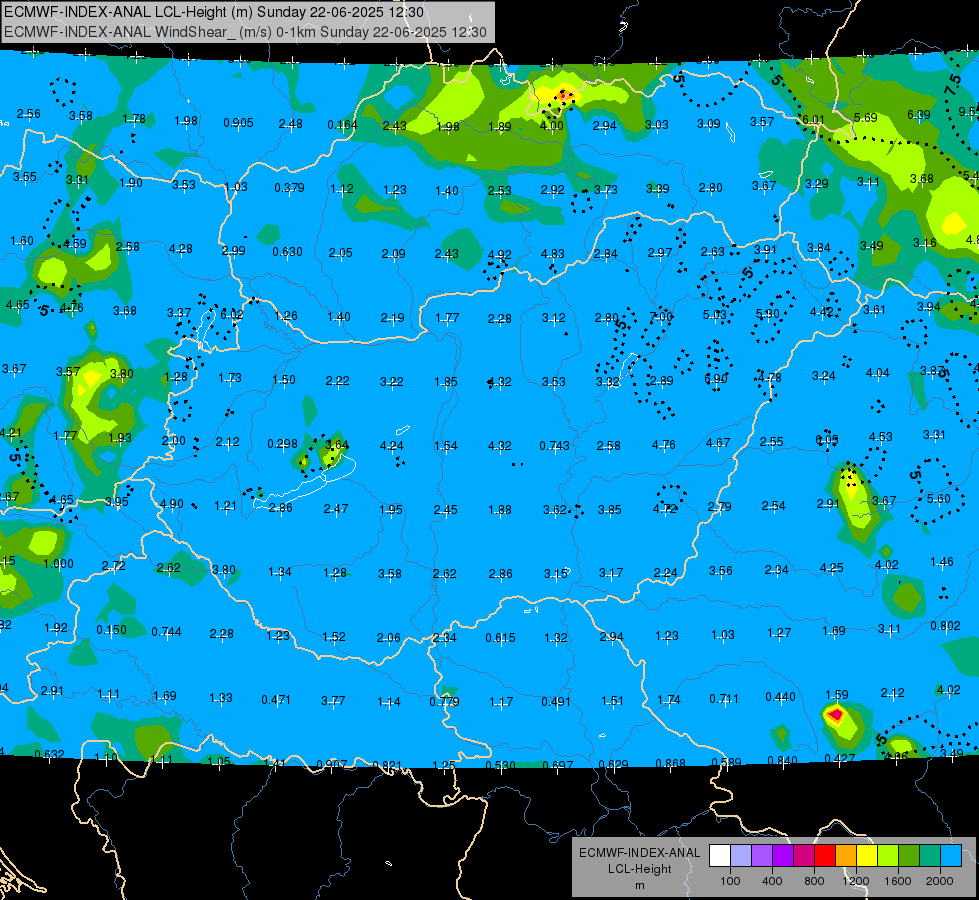The image size is (979, 900).
Task: Click the wind shear value 4.92
Action: (499, 255)
